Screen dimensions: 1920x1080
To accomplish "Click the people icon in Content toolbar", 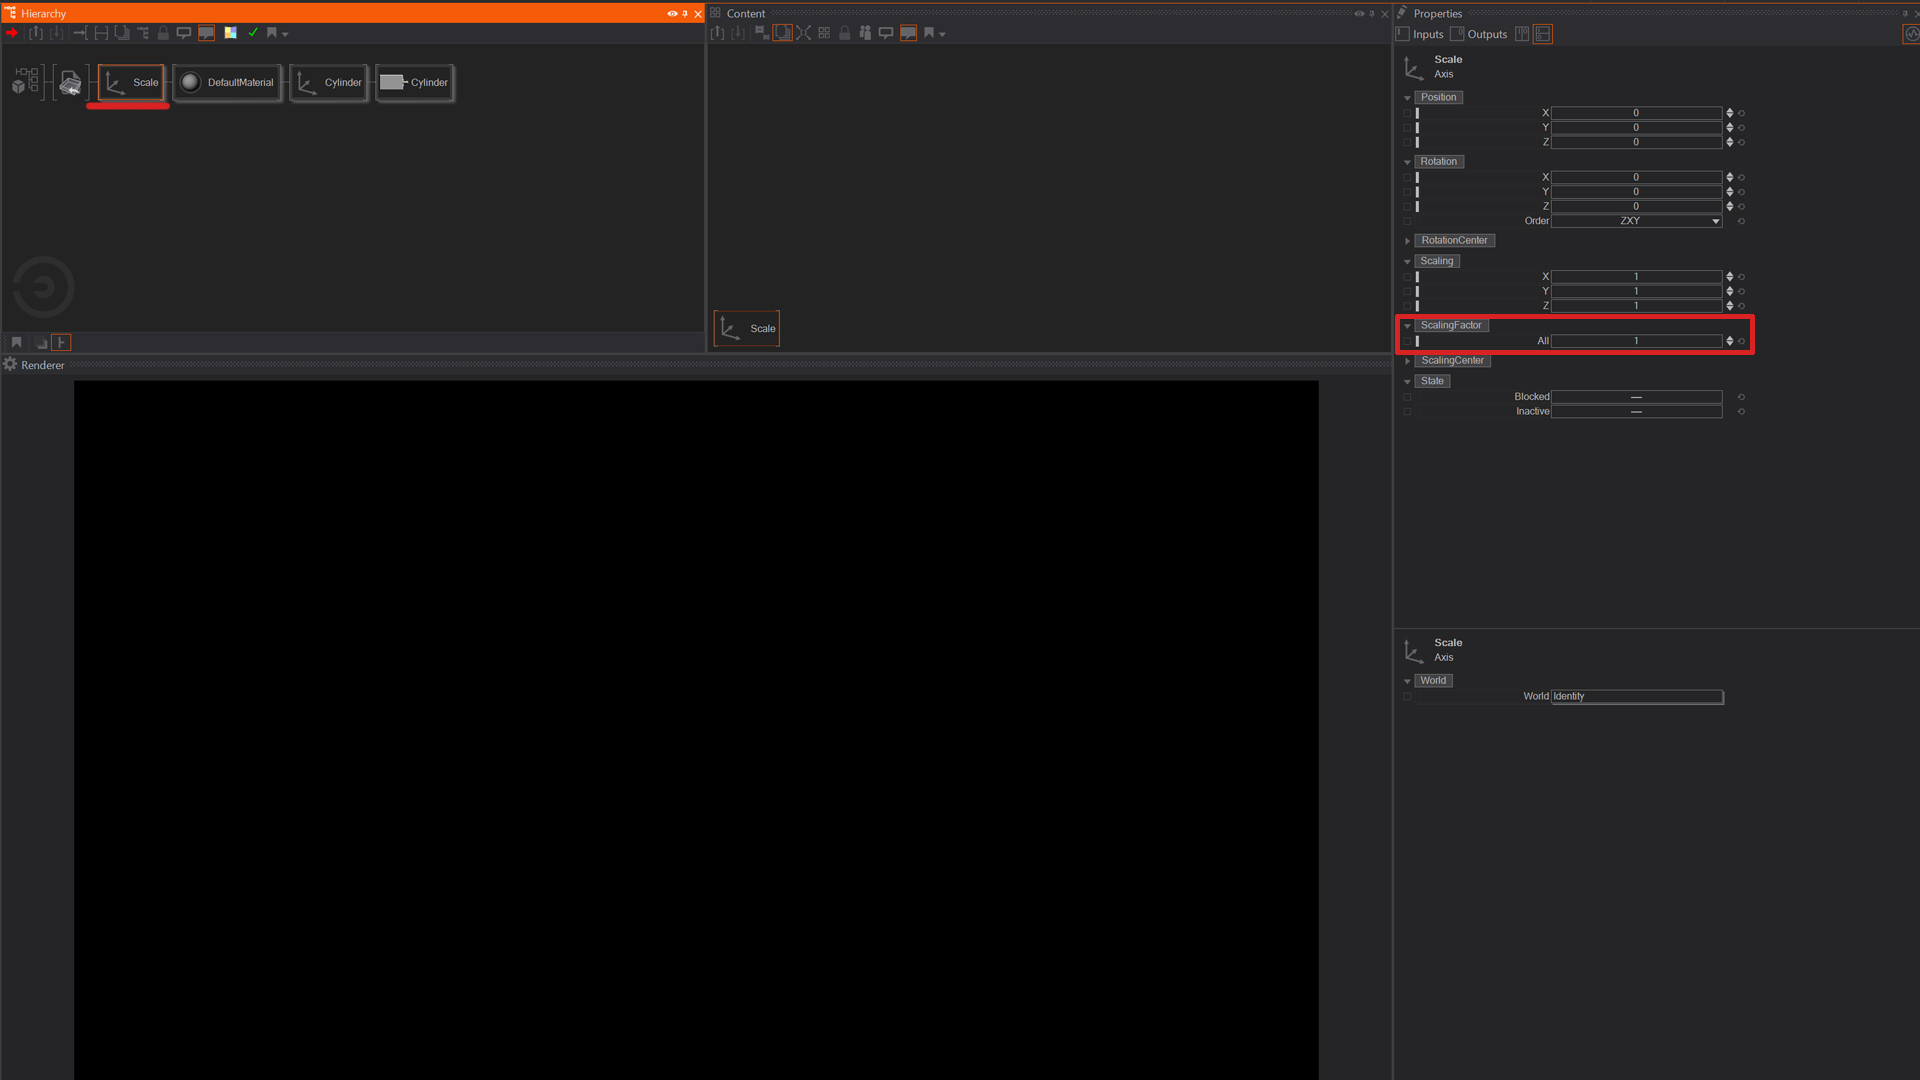I will pos(865,33).
